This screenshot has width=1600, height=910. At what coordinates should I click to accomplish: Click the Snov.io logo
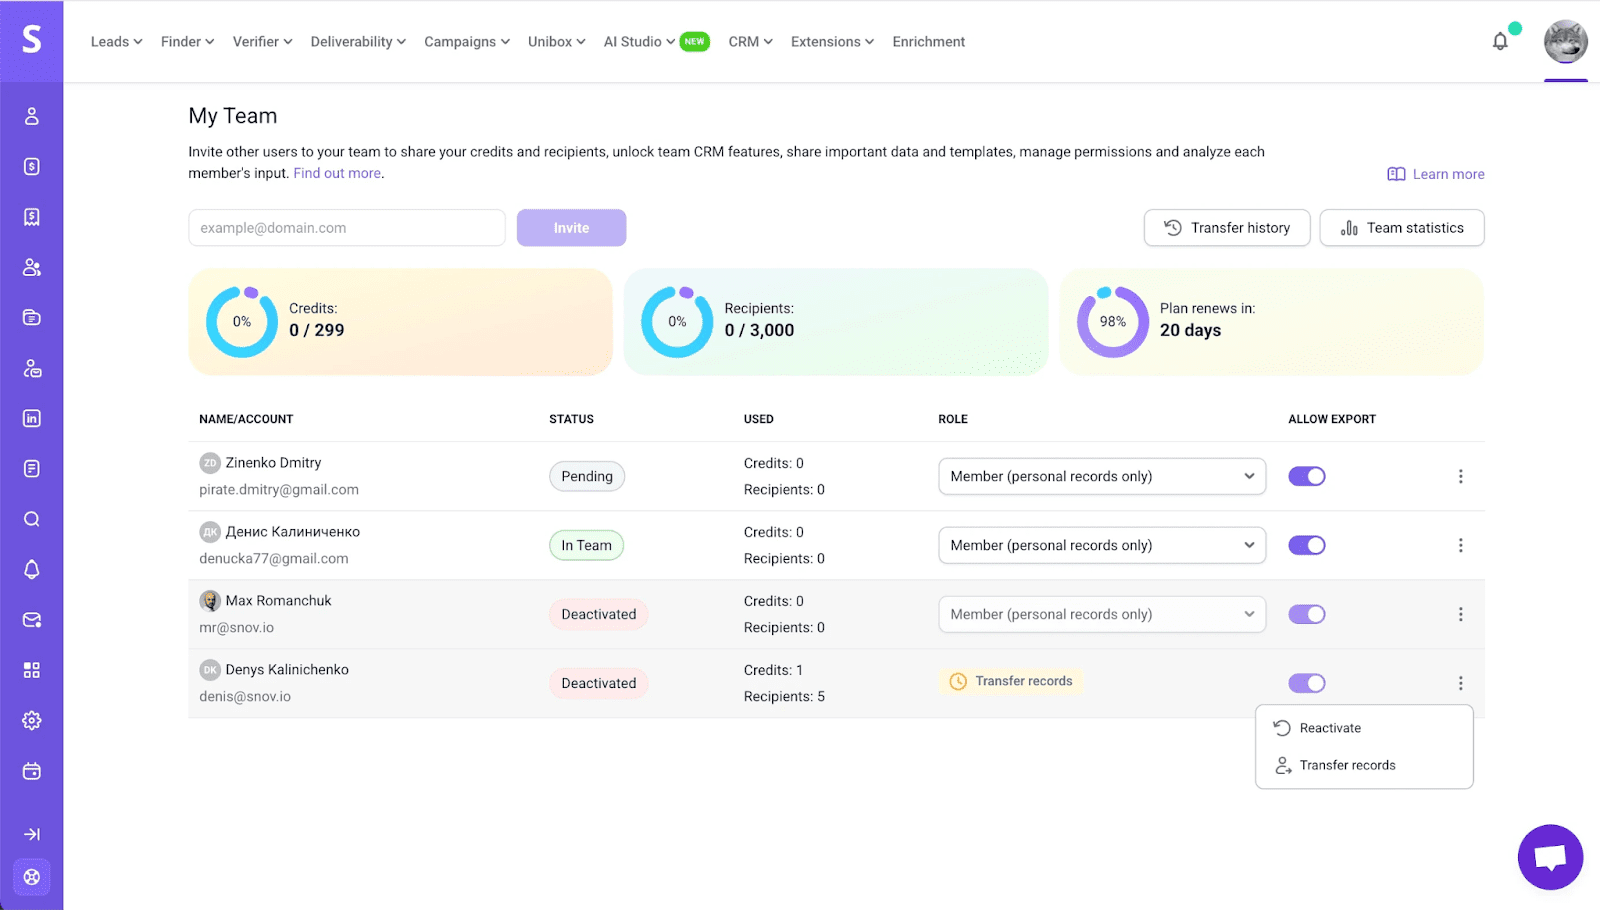pos(32,40)
